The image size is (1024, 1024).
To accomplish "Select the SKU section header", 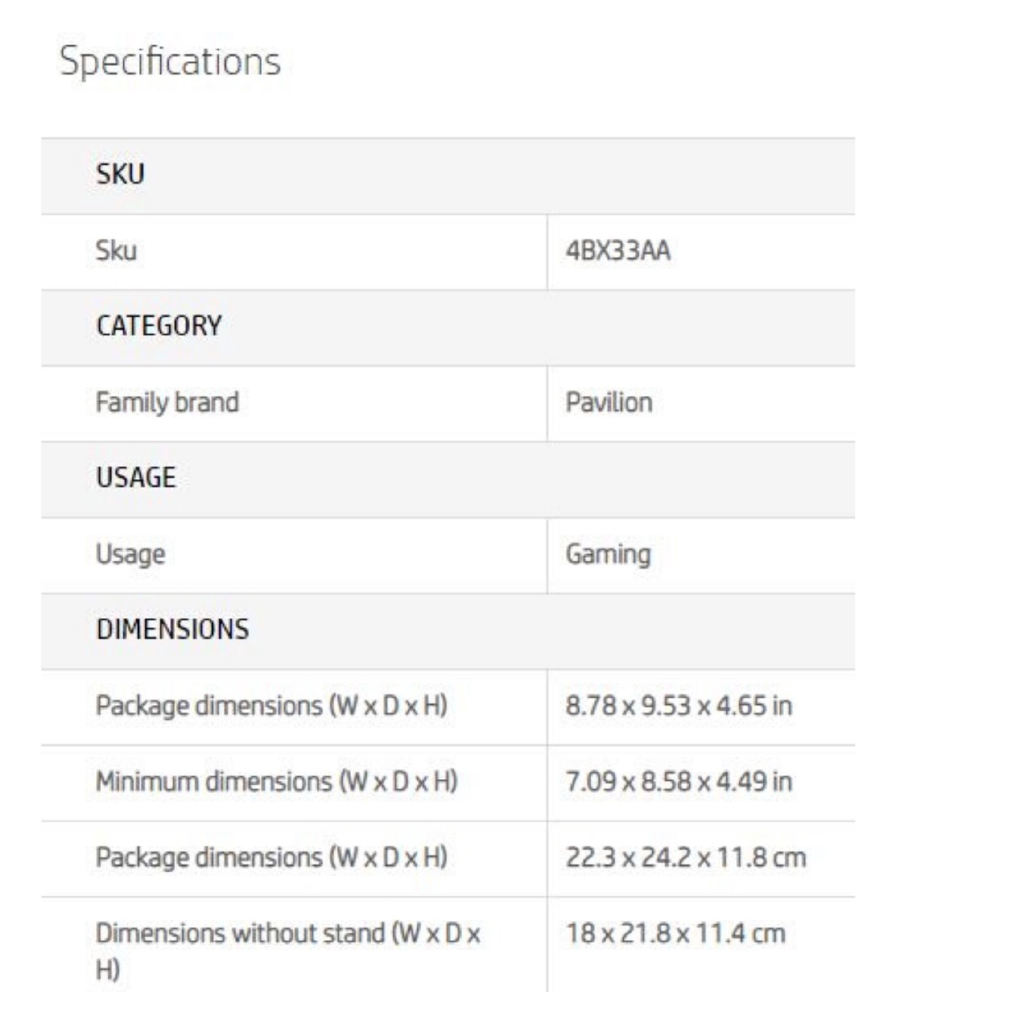I will [448, 176].
